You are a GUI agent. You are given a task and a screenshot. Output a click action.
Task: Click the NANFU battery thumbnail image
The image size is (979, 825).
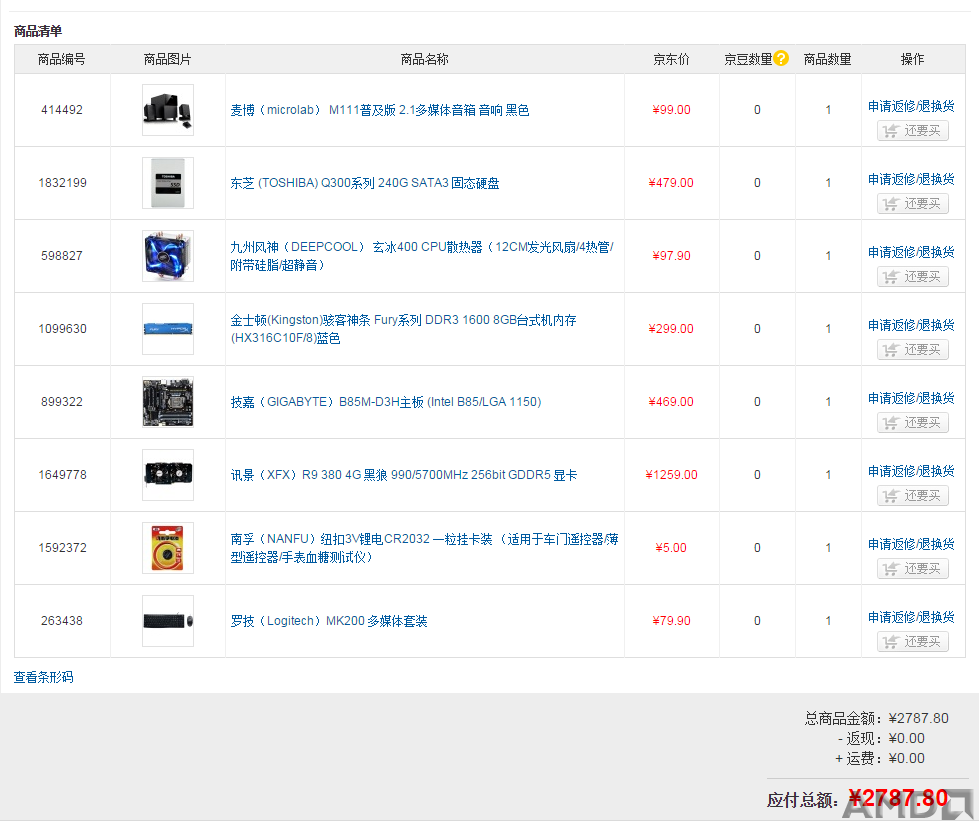(x=168, y=548)
